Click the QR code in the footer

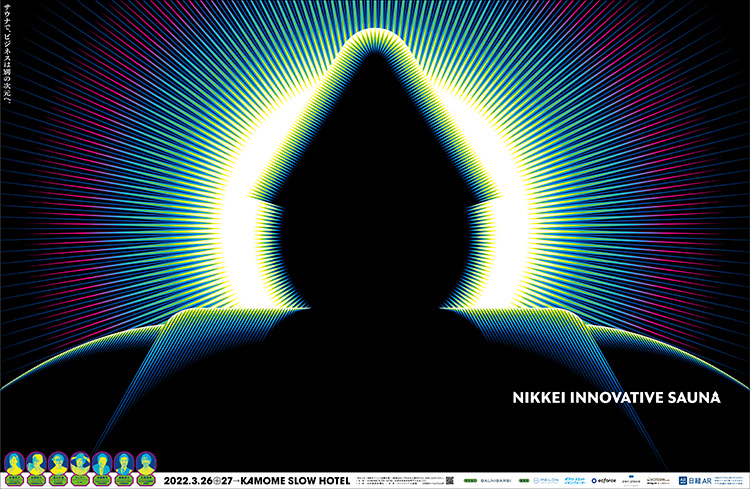pyautogui.click(x=449, y=480)
